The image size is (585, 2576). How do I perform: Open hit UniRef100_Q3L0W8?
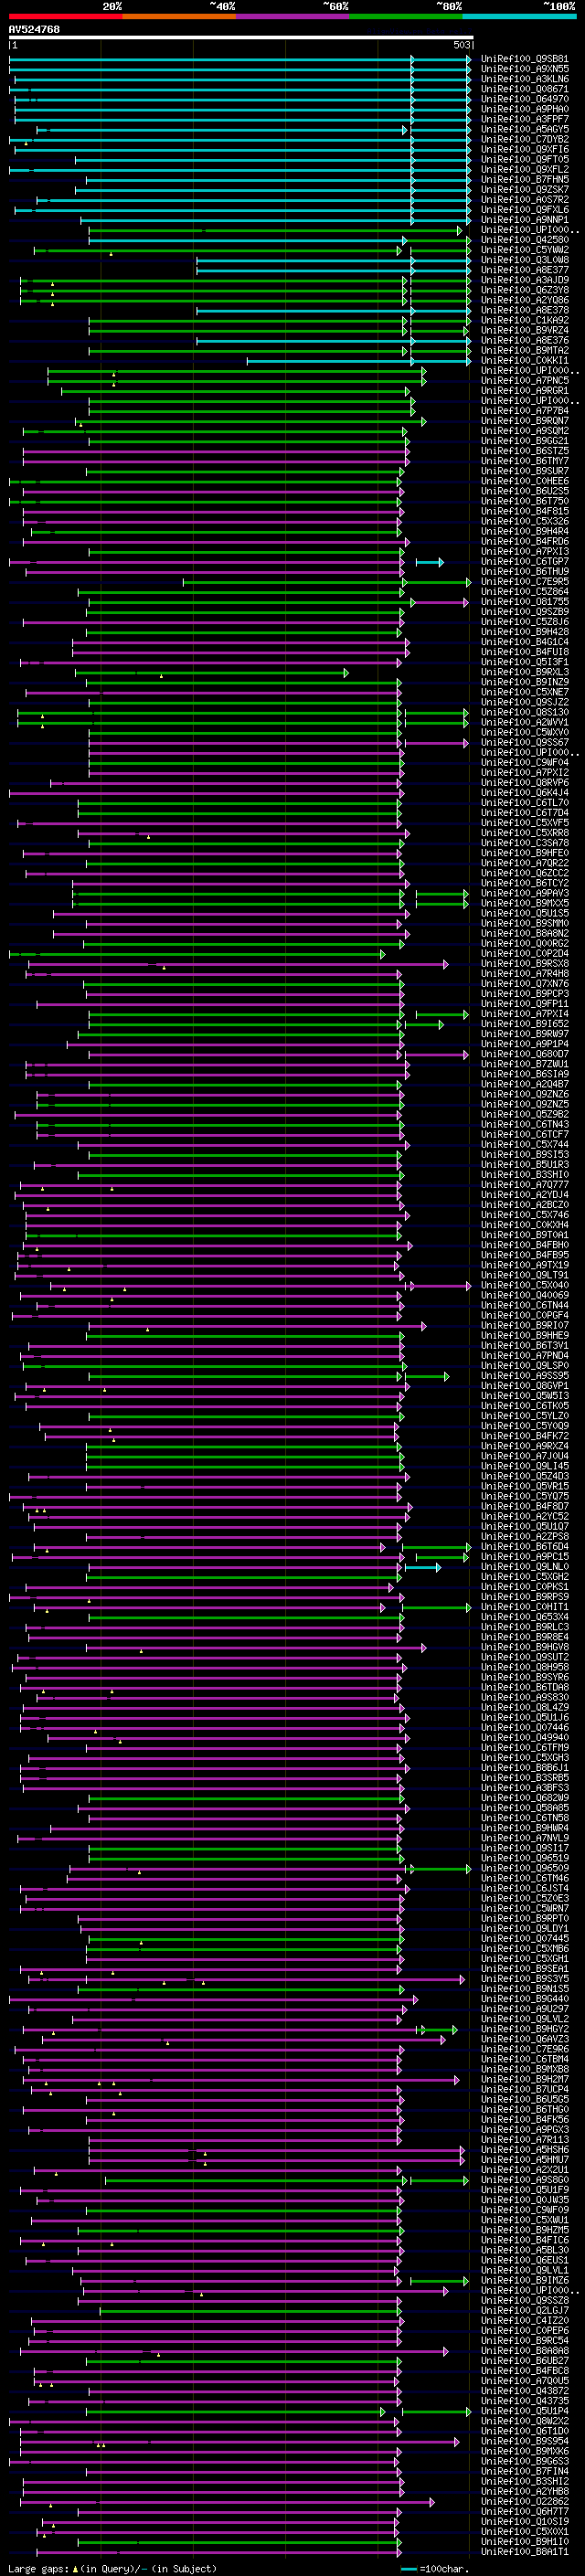click(x=525, y=260)
